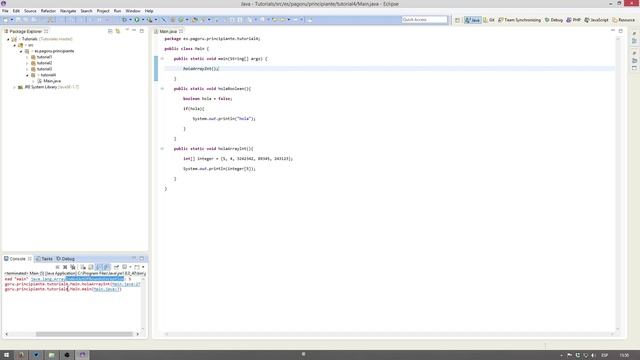The width and height of the screenshot is (640, 360).
Task: Select the Package Explorer tab
Action: (26, 31)
